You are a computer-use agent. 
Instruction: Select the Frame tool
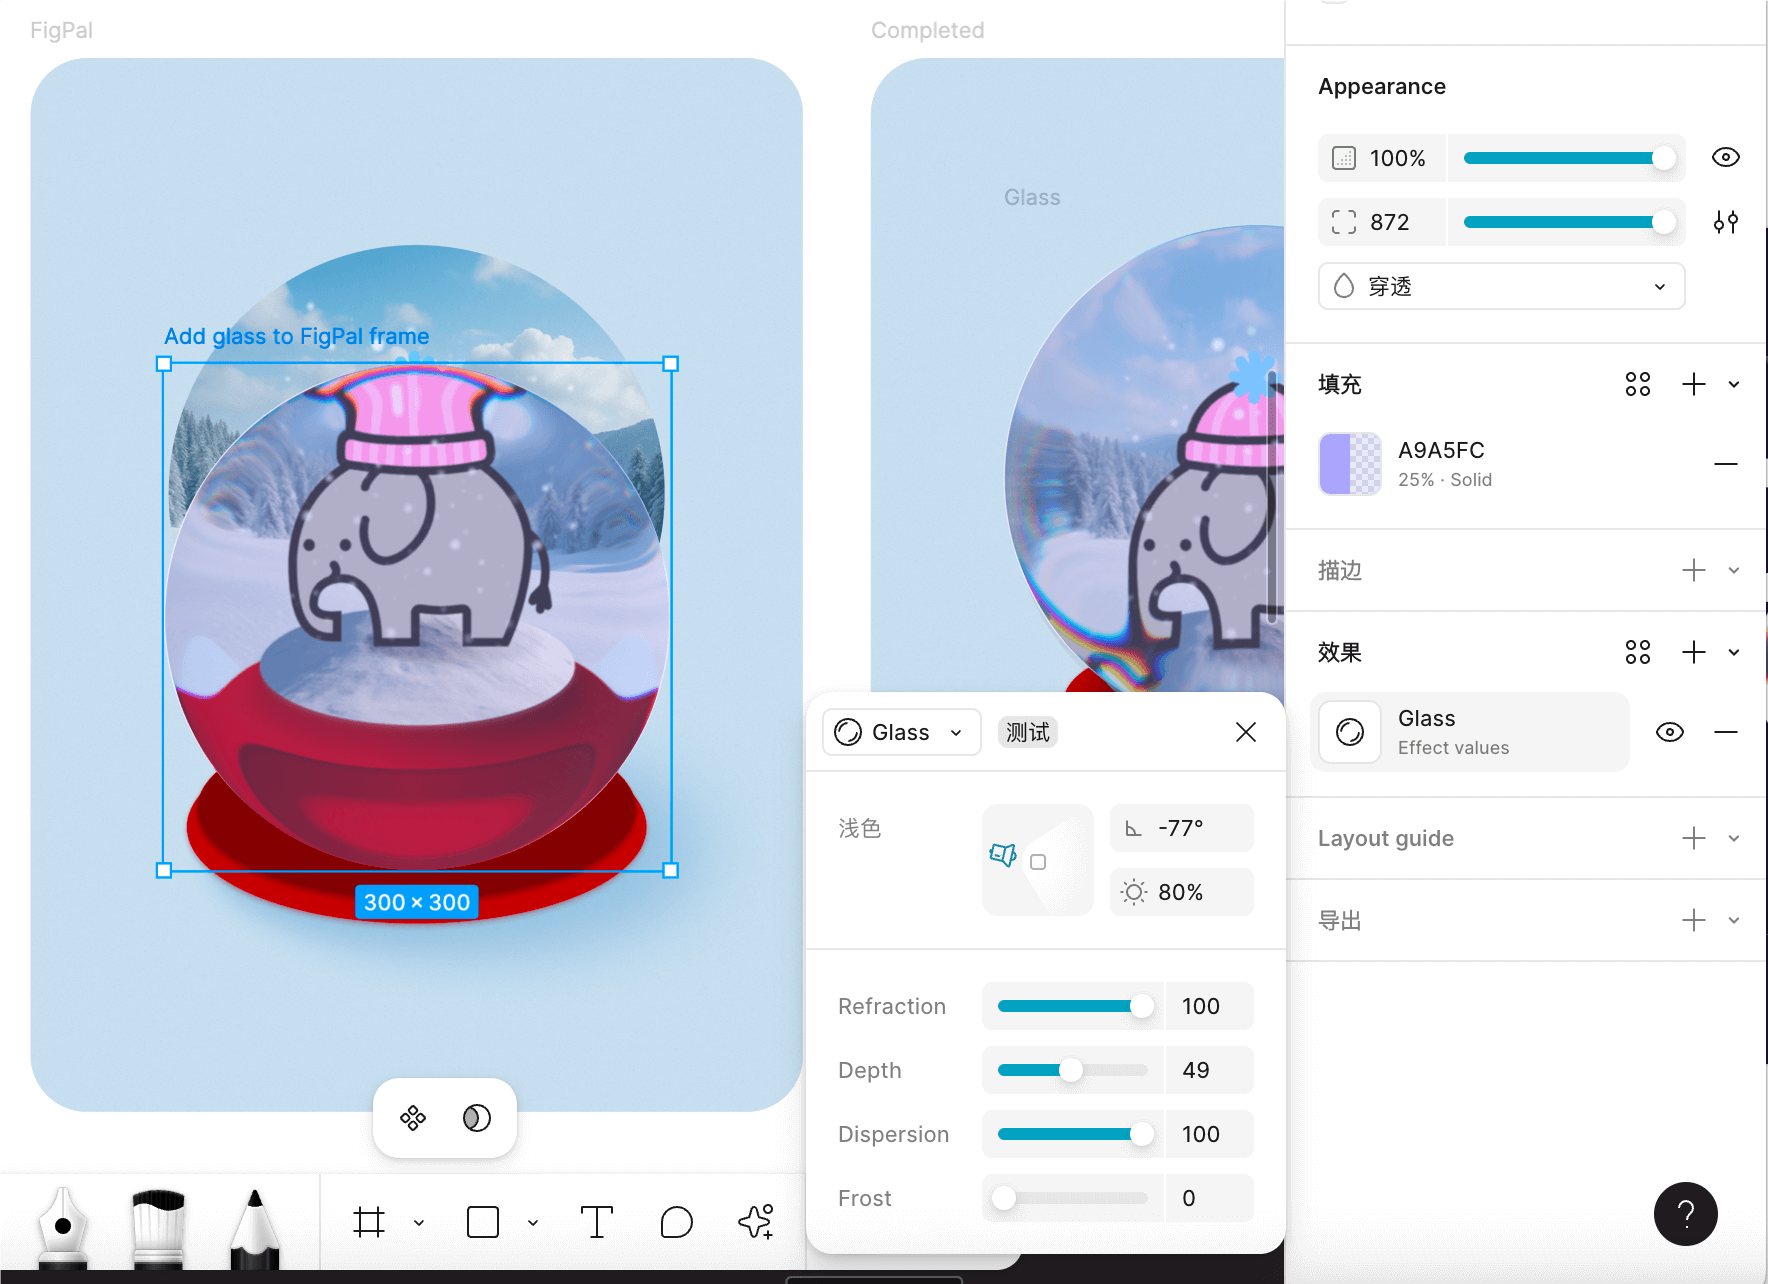[x=370, y=1221]
